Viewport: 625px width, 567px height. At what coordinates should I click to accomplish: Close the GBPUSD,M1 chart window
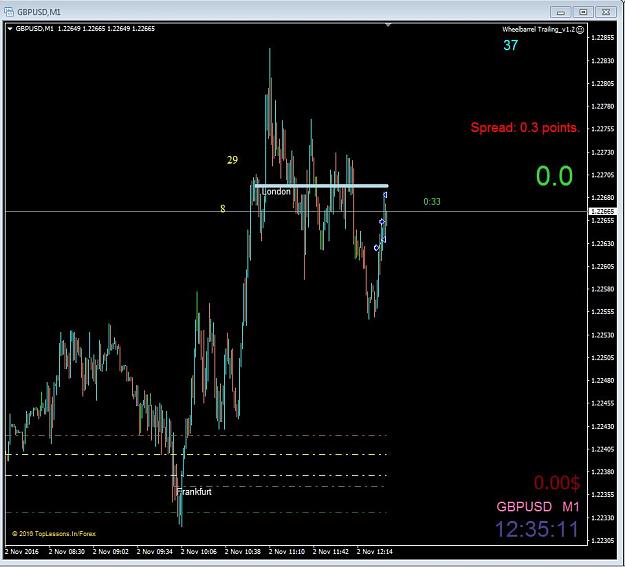coord(605,12)
